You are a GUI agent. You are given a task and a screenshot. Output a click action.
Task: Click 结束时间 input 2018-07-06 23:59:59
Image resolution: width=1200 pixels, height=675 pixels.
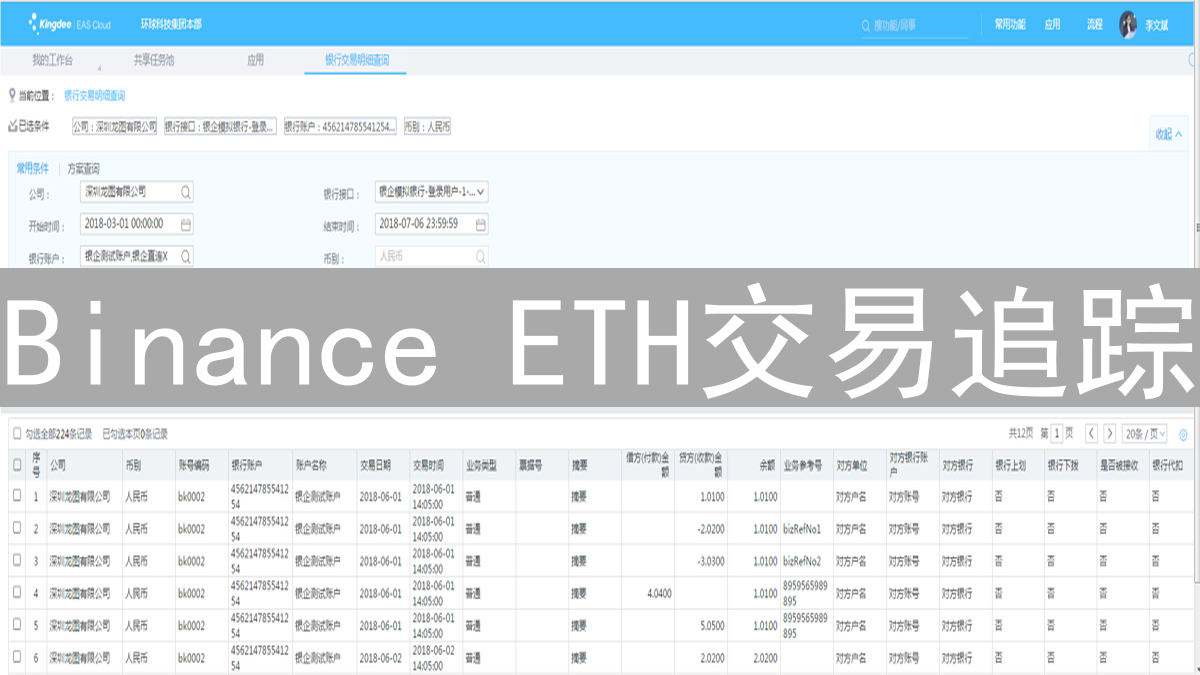coord(432,224)
